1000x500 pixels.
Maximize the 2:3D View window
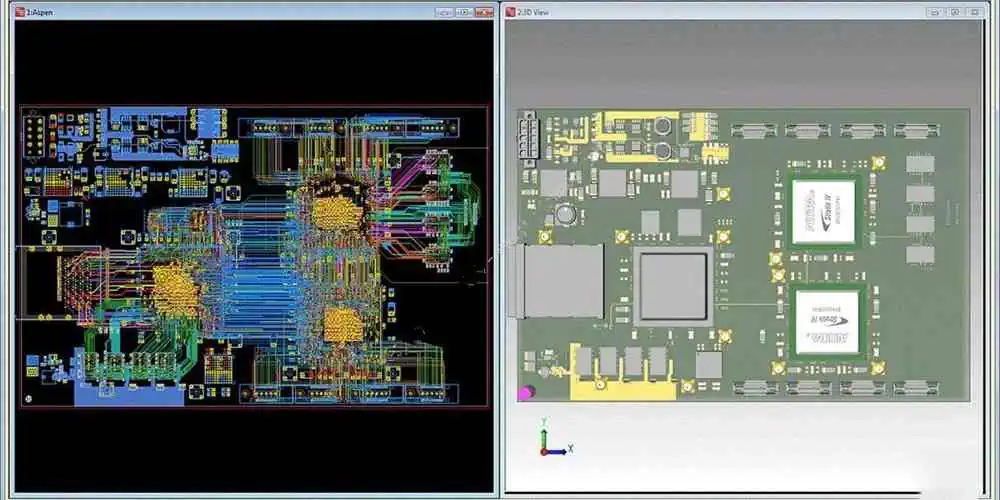(x=955, y=11)
